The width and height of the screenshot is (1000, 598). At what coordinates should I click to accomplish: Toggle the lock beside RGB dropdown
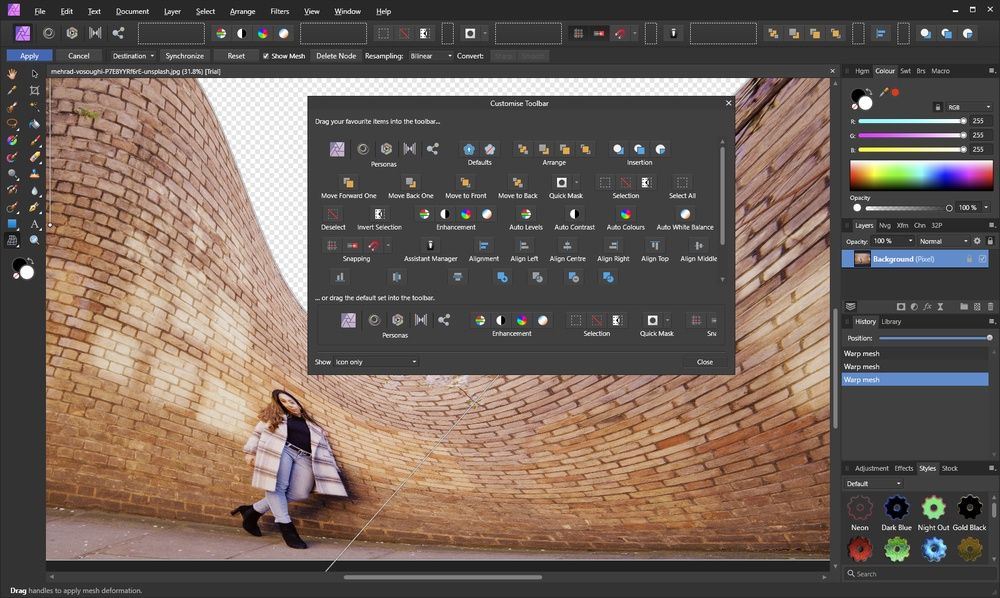pyautogui.click(x=938, y=107)
